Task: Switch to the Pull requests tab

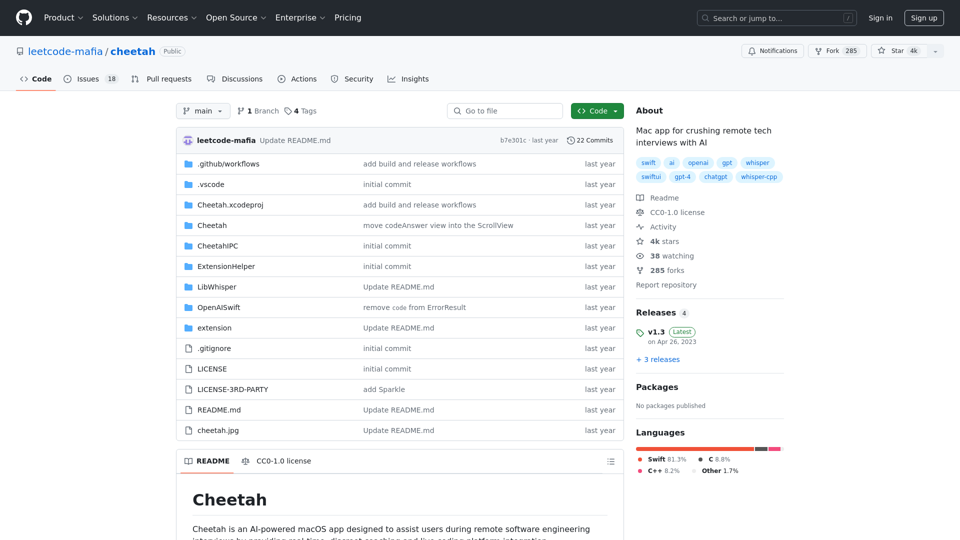Action: coord(161,79)
